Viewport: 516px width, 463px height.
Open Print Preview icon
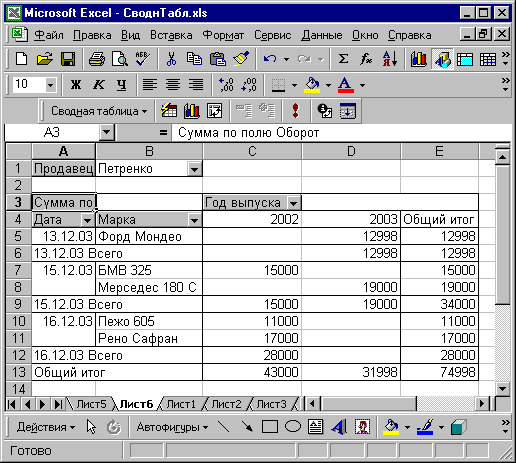click(119, 59)
